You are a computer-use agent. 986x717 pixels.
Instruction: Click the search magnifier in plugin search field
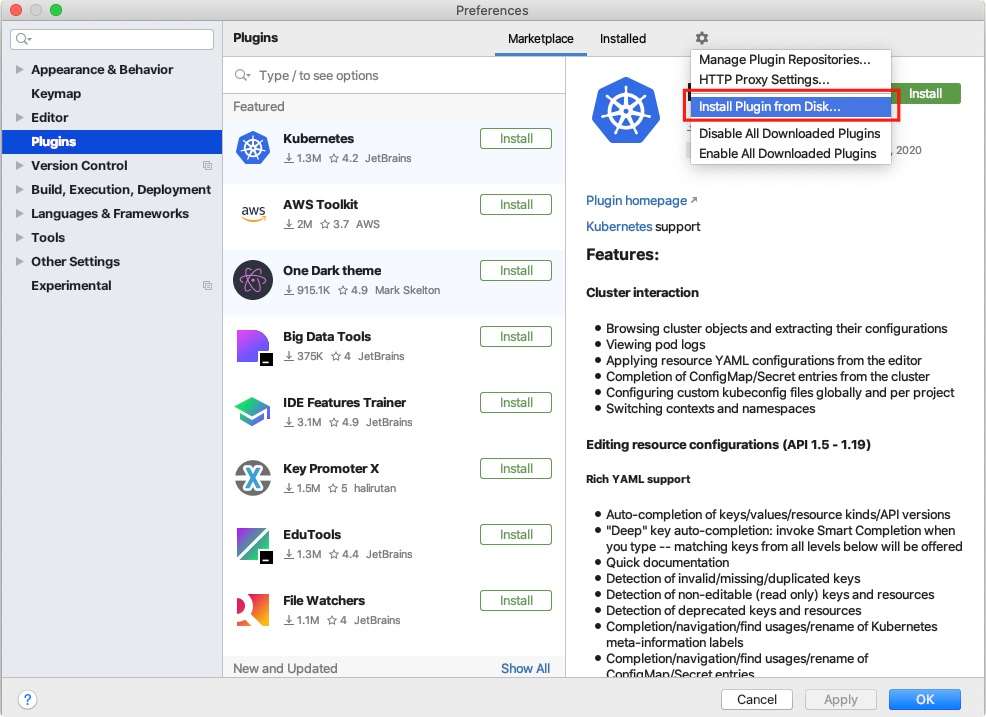point(242,75)
